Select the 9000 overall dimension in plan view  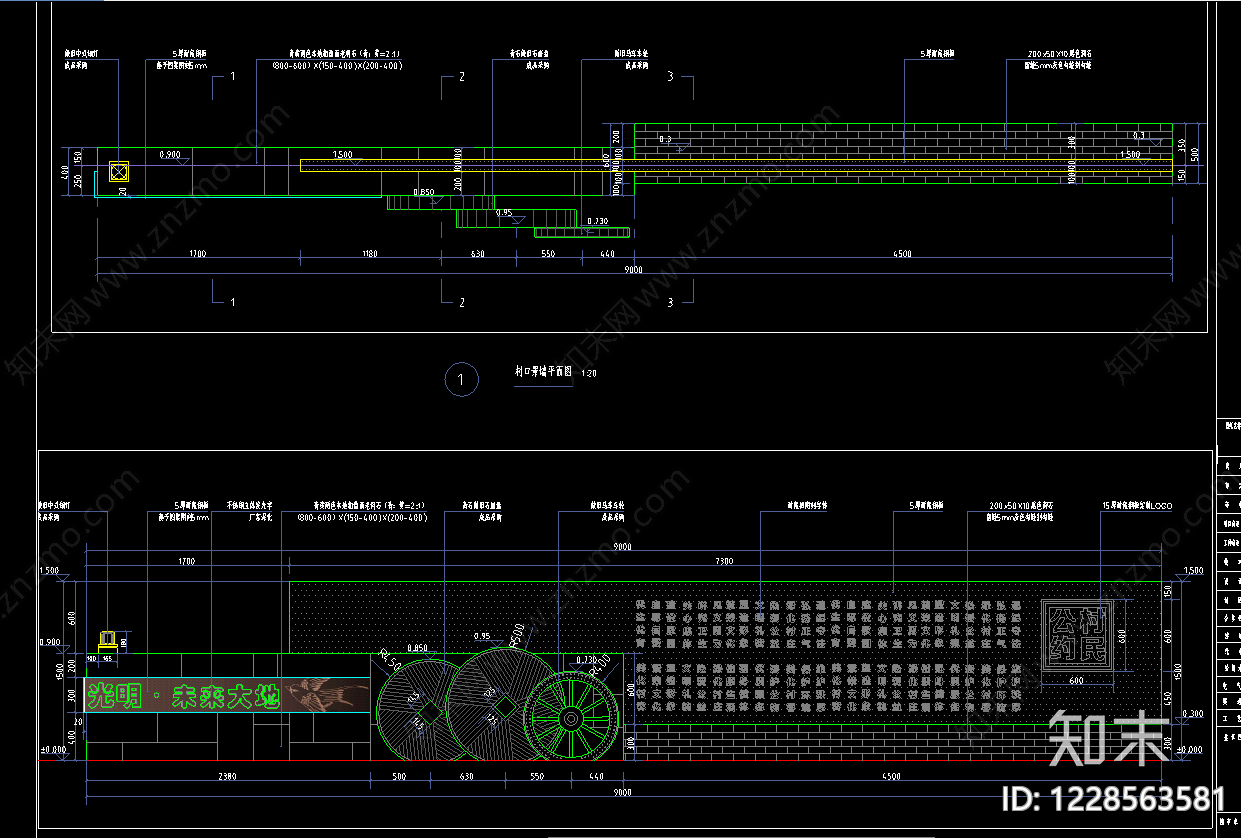click(x=633, y=270)
